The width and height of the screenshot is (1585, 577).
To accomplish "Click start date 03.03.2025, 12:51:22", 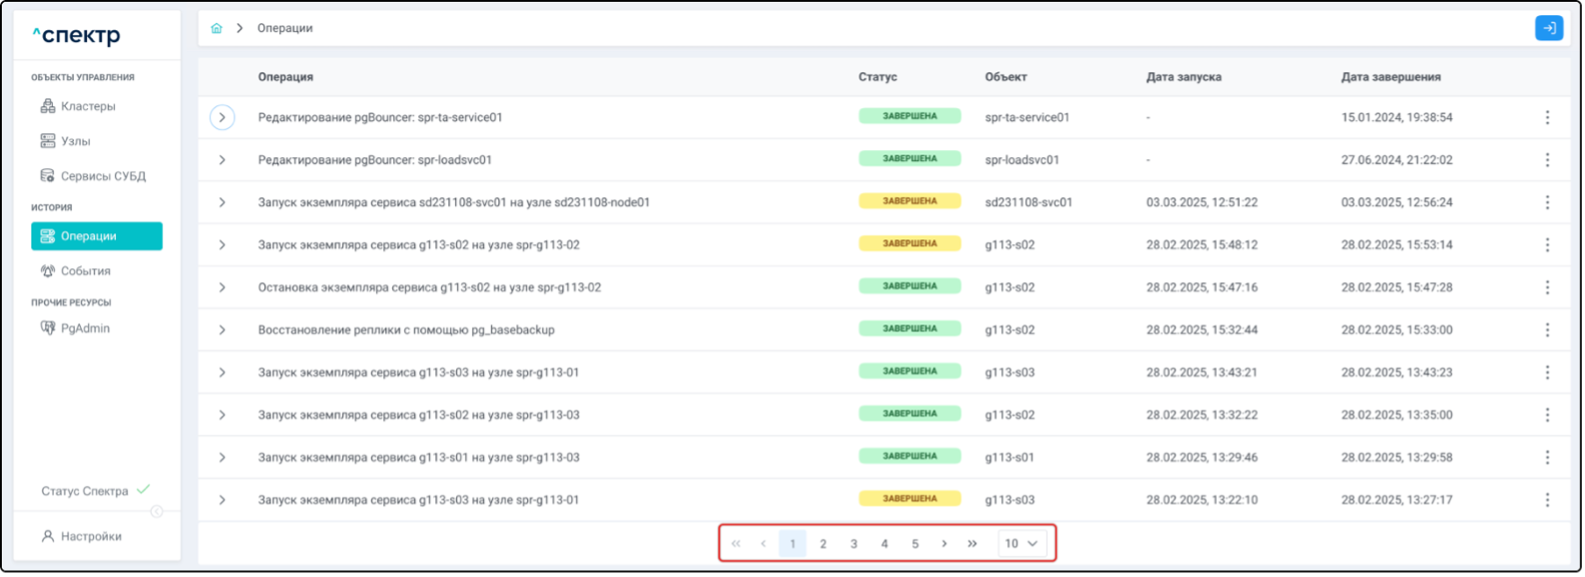I will (x=1202, y=202).
